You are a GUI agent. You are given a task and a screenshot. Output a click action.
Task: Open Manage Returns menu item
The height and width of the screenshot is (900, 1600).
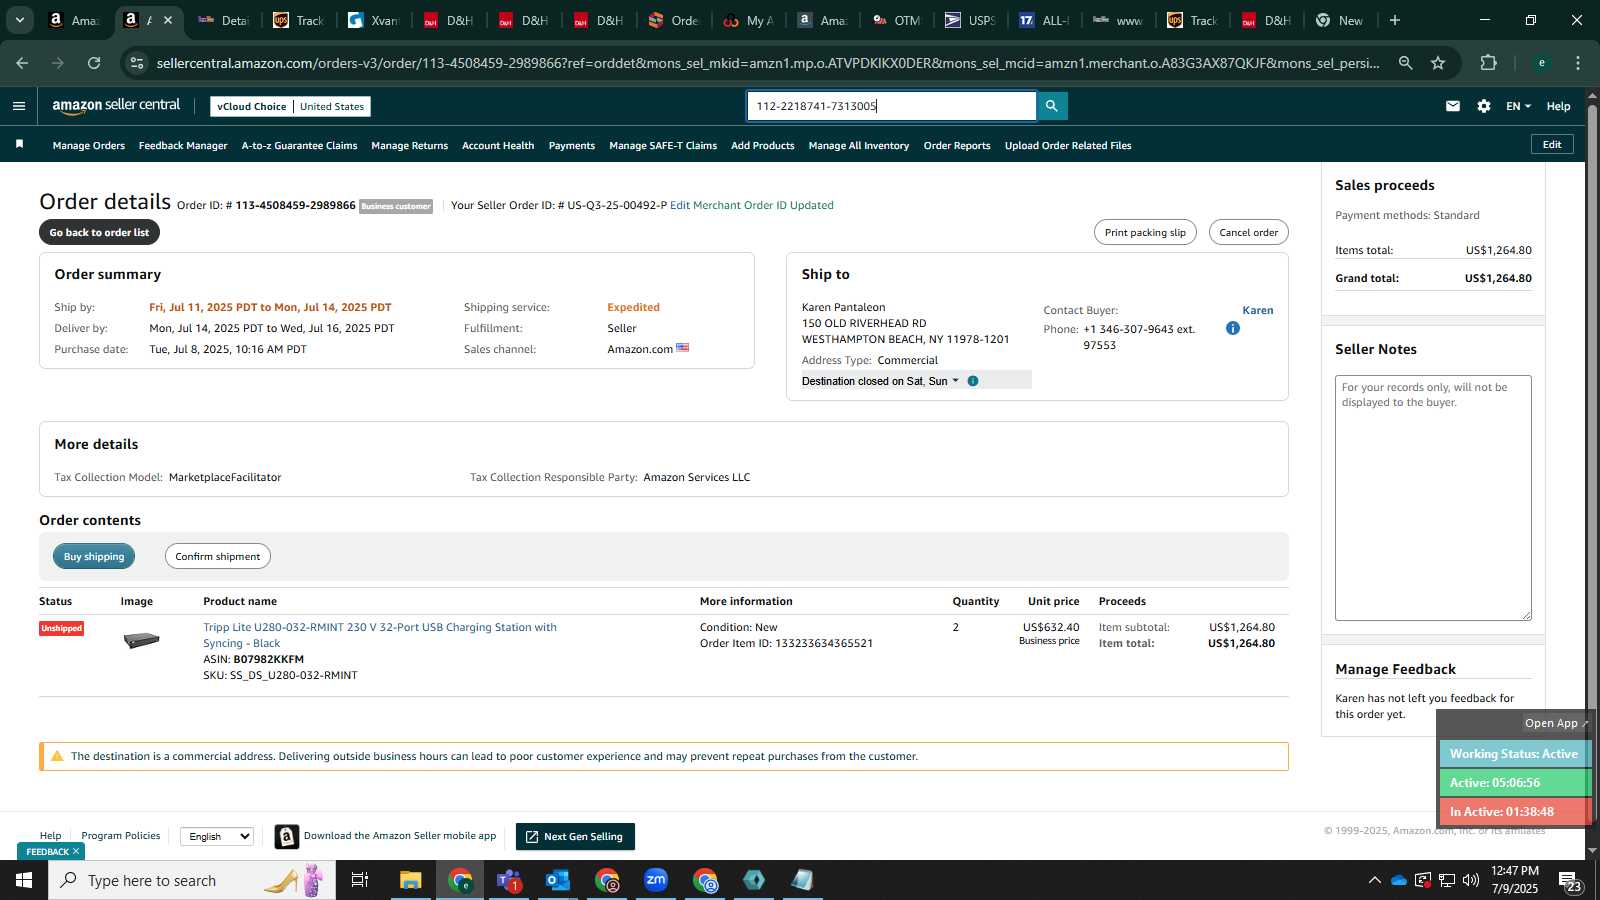pyautogui.click(x=410, y=146)
